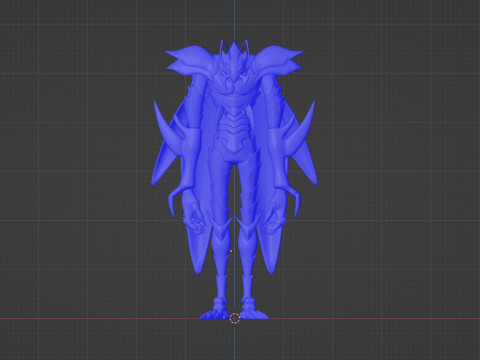The width and height of the screenshot is (480, 360).
Task: Click the orange object origin dot
Action: 231,251
